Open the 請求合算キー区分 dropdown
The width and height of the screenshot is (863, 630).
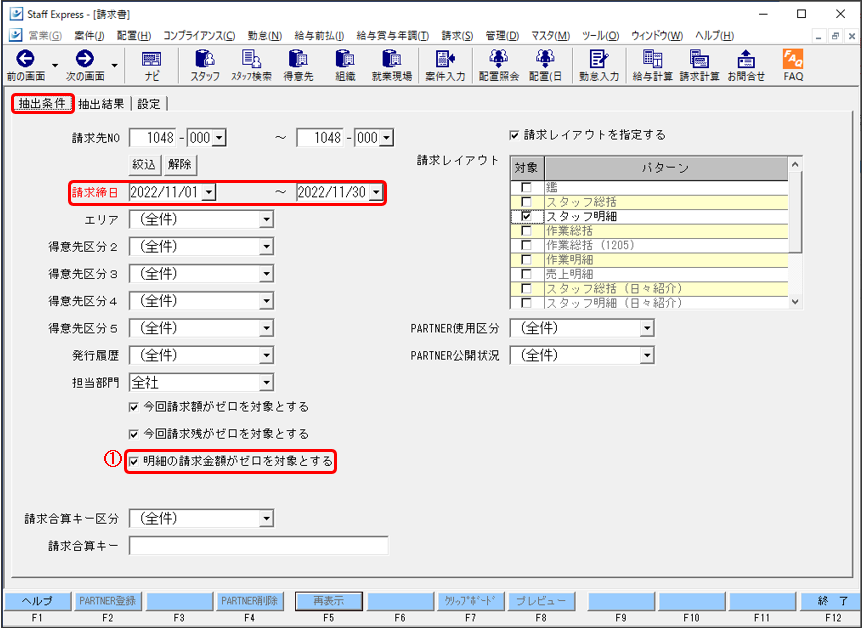(x=266, y=518)
